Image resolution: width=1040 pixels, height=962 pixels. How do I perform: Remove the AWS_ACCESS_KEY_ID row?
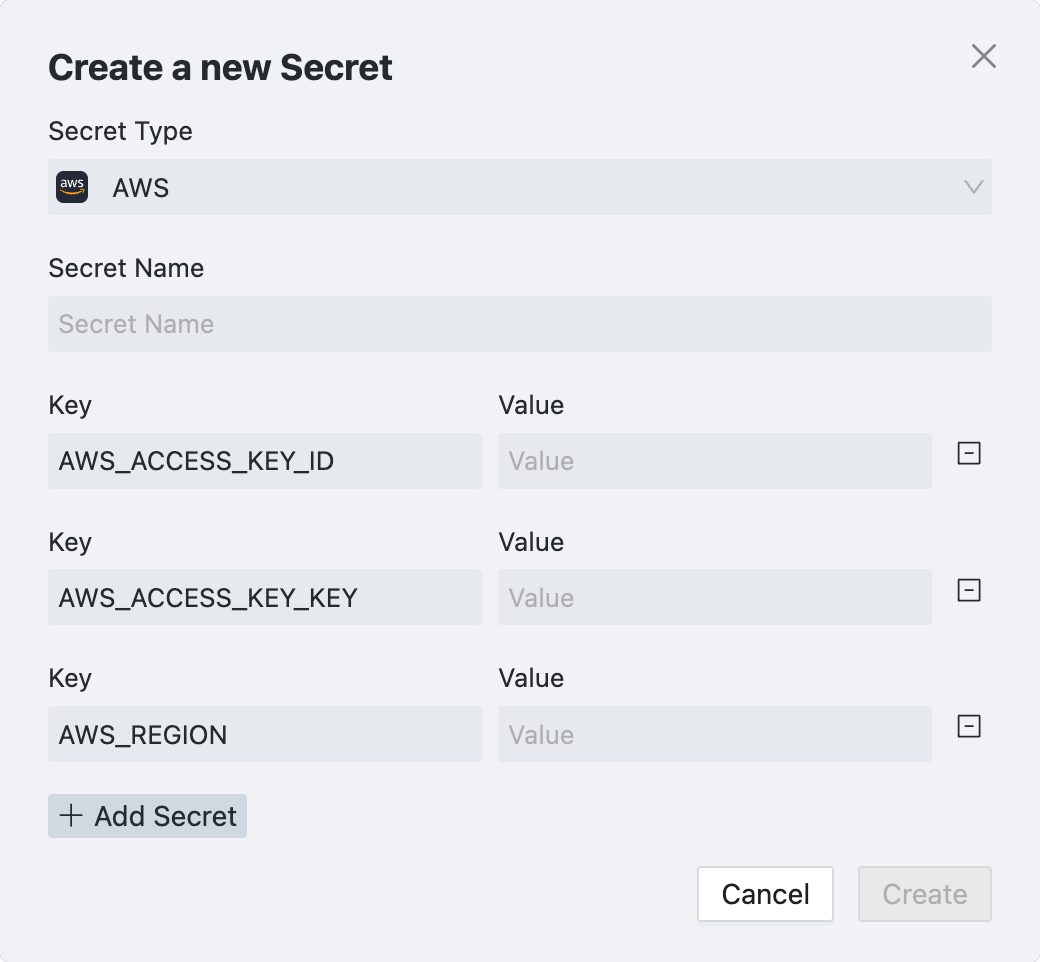point(969,454)
